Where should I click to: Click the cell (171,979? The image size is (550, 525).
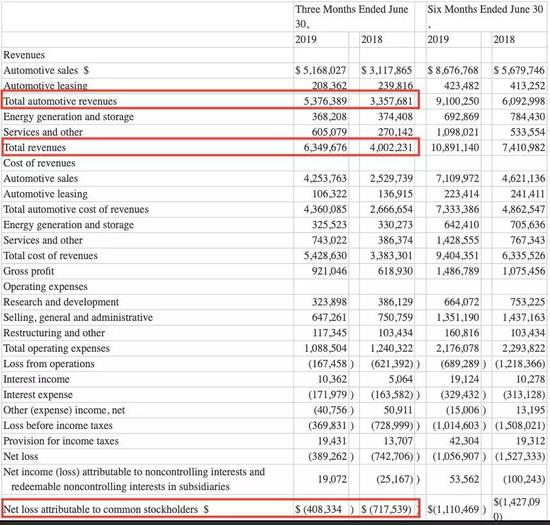point(328,395)
